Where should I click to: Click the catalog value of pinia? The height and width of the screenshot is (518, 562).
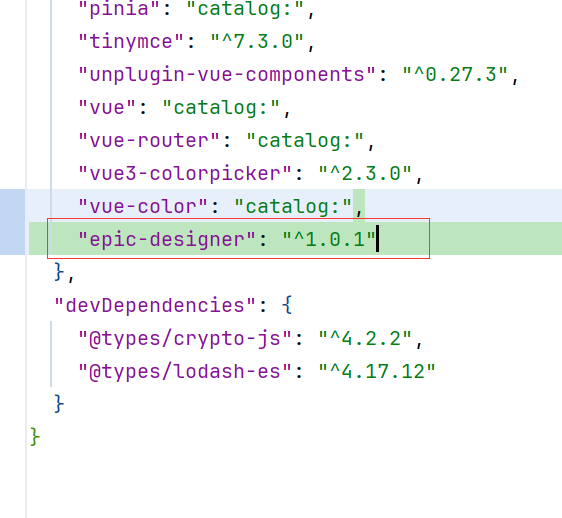pos(245,8)
